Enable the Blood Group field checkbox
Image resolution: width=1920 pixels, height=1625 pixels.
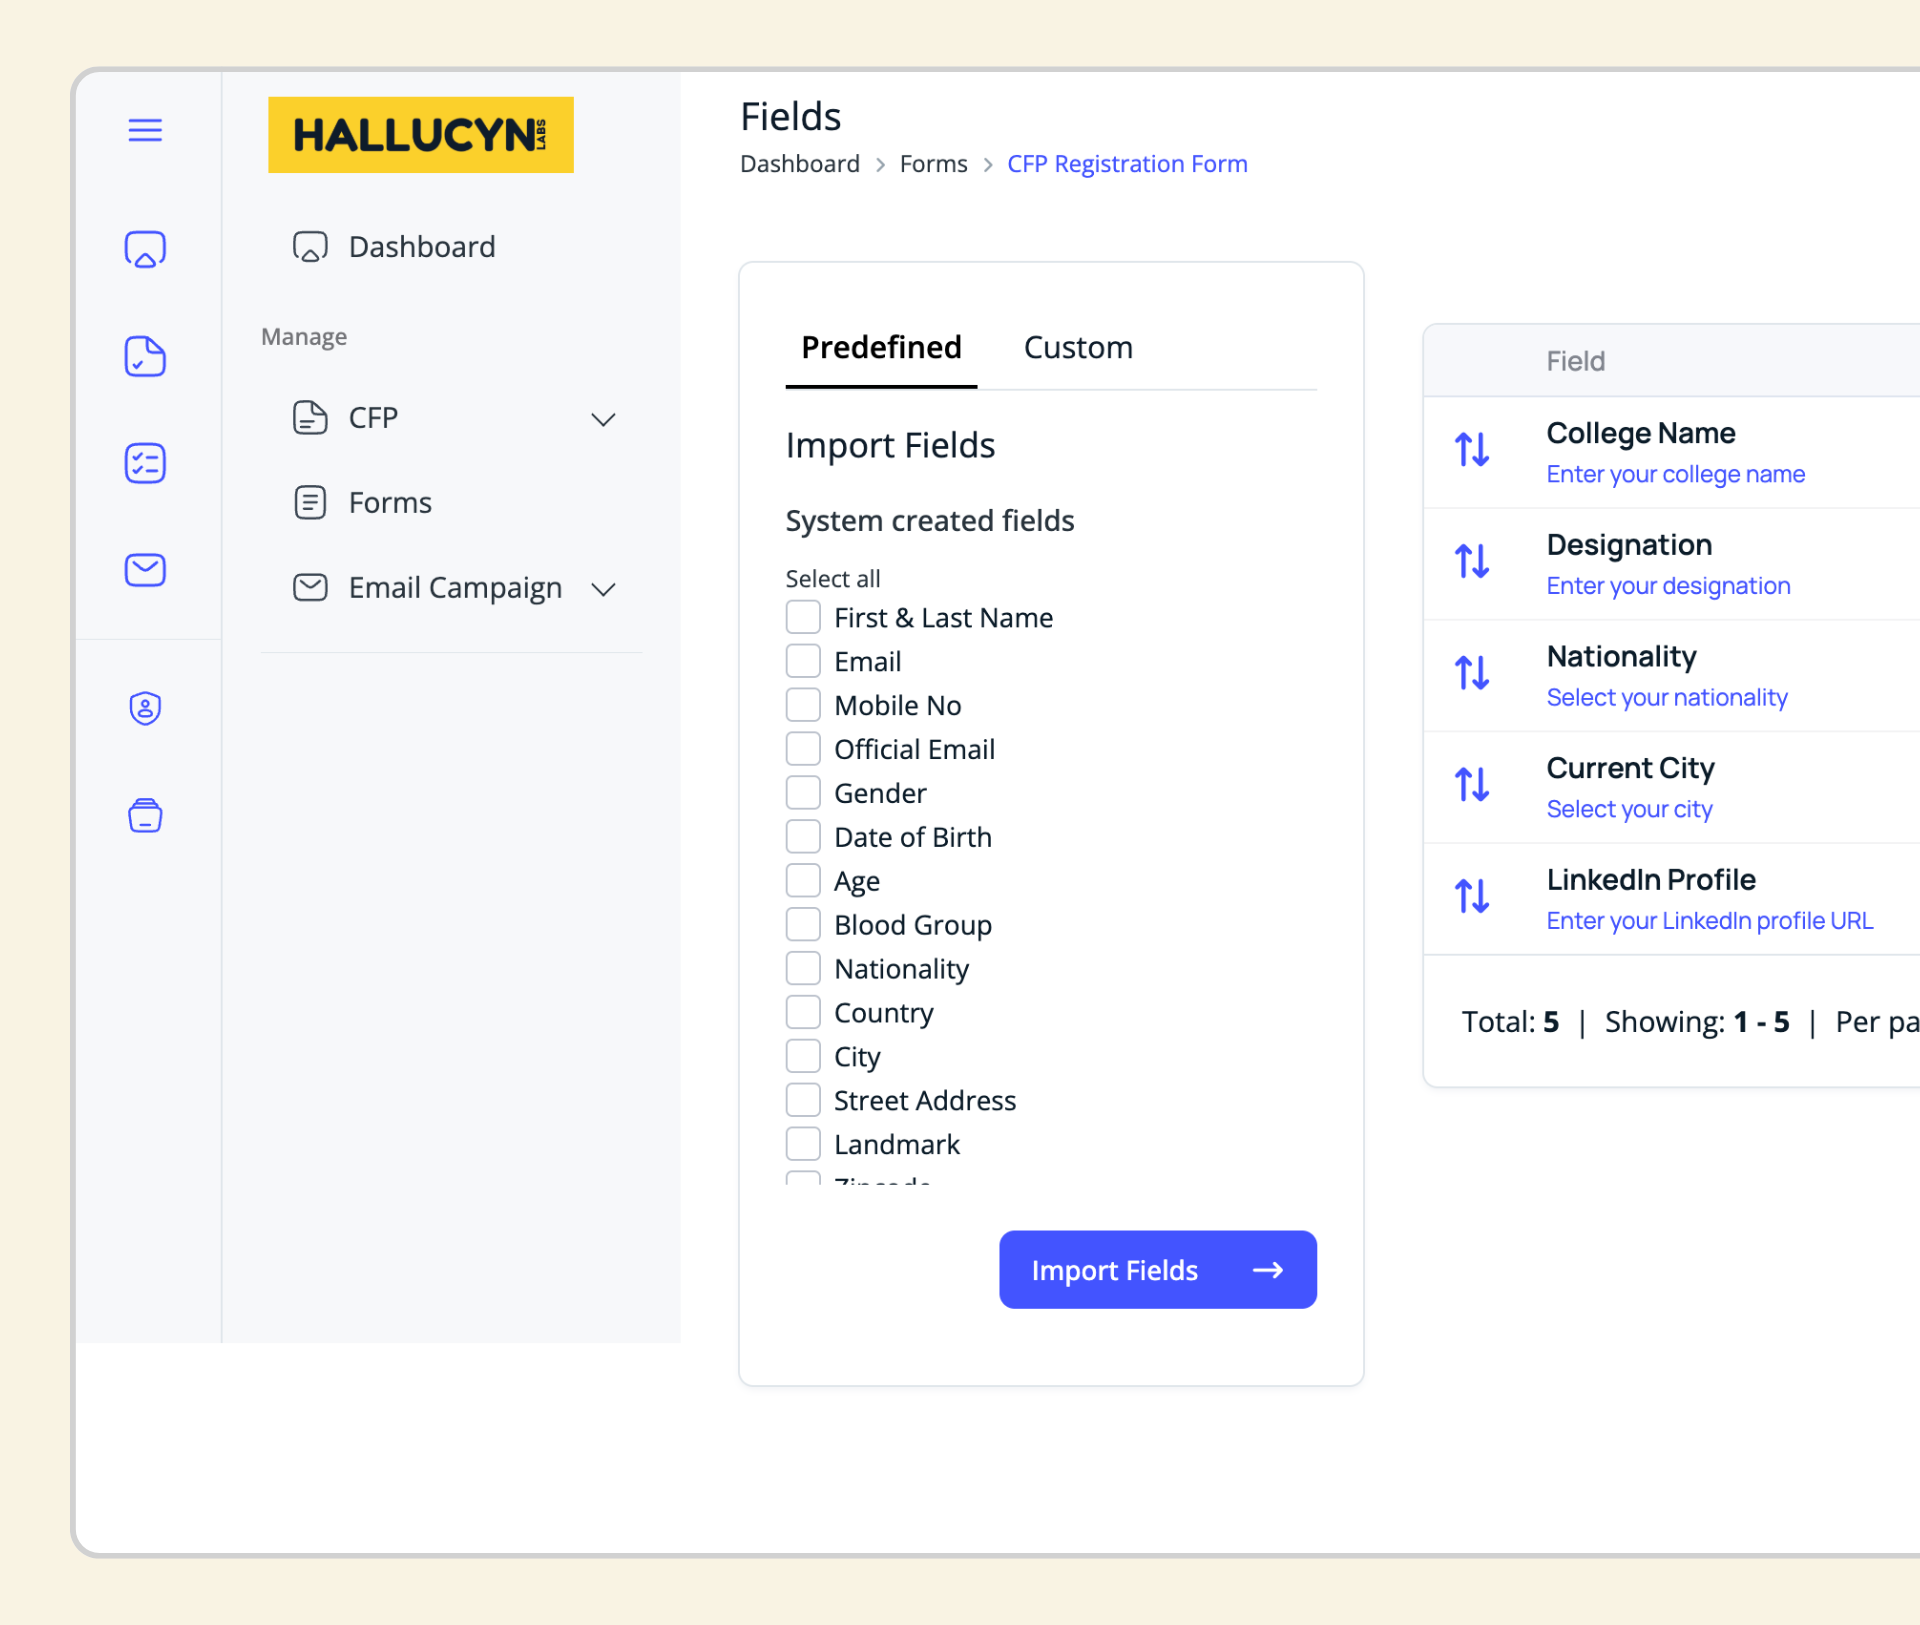point(803,924)
